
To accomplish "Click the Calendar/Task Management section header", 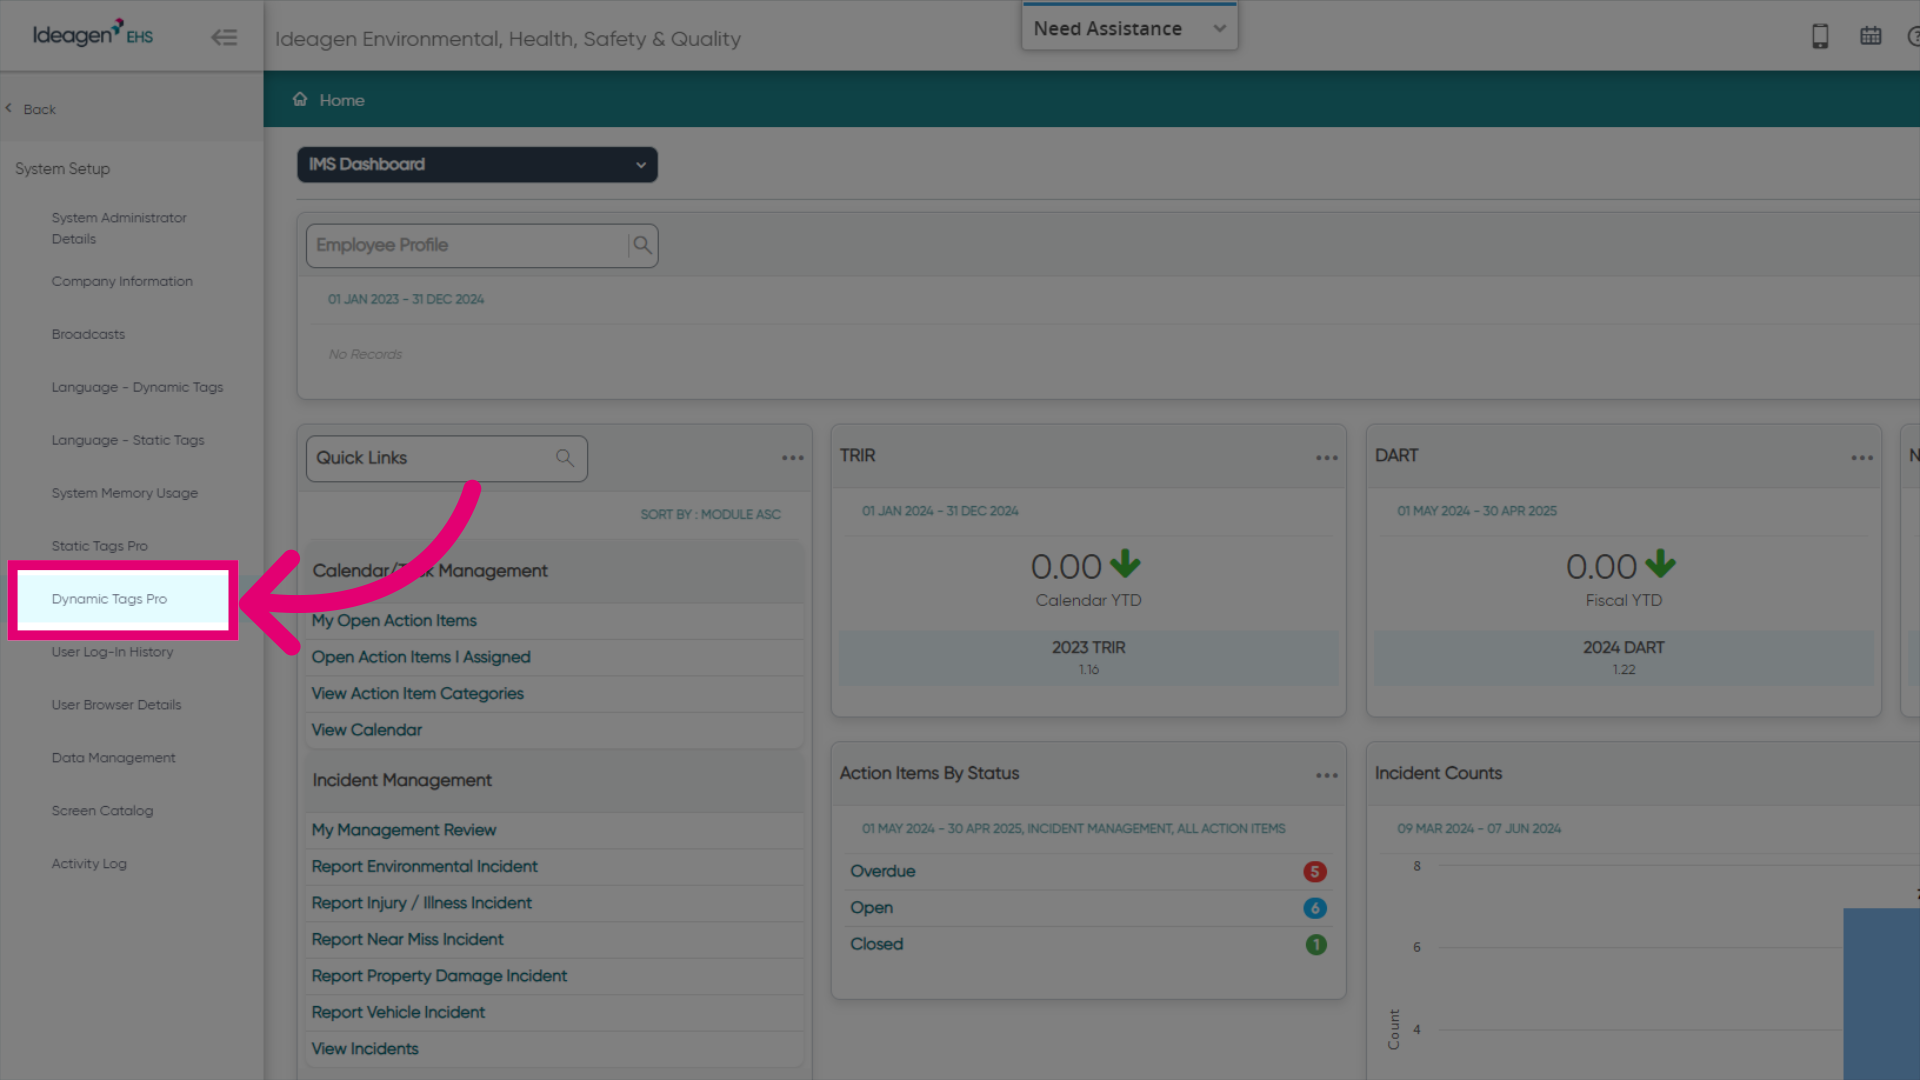I will coord(555,572).
